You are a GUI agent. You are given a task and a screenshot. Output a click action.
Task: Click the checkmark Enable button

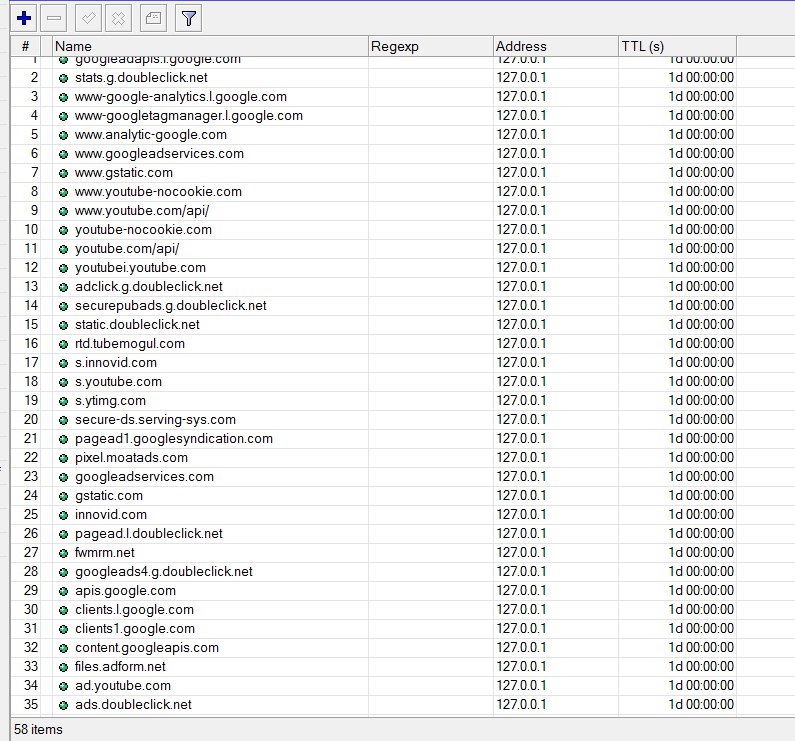(88, 19)
